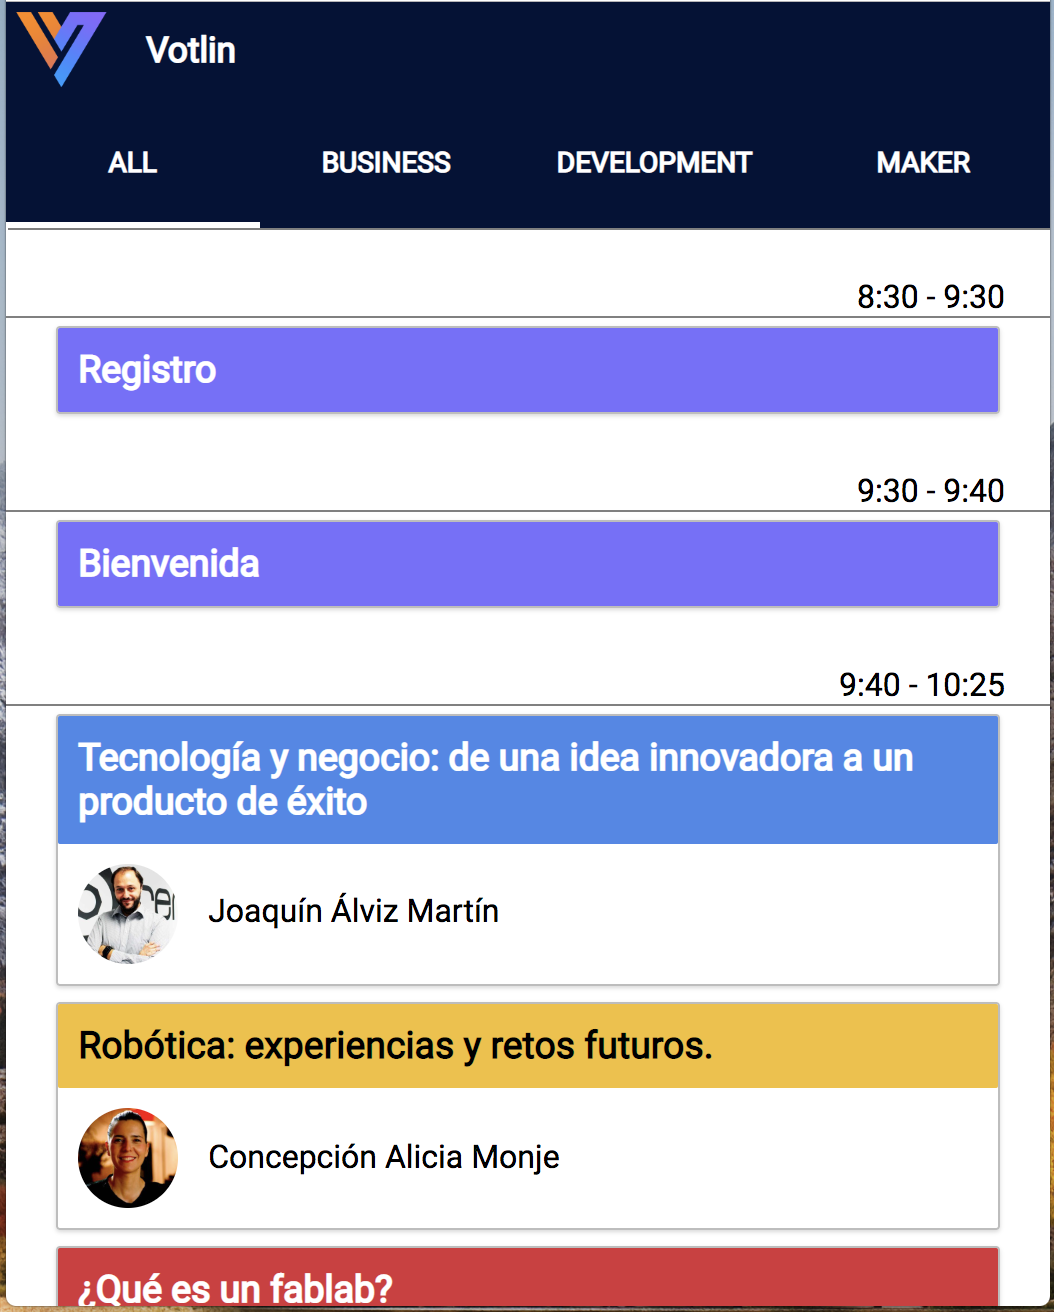
Task: Open the Registro session card
Action: pos(528,370)
